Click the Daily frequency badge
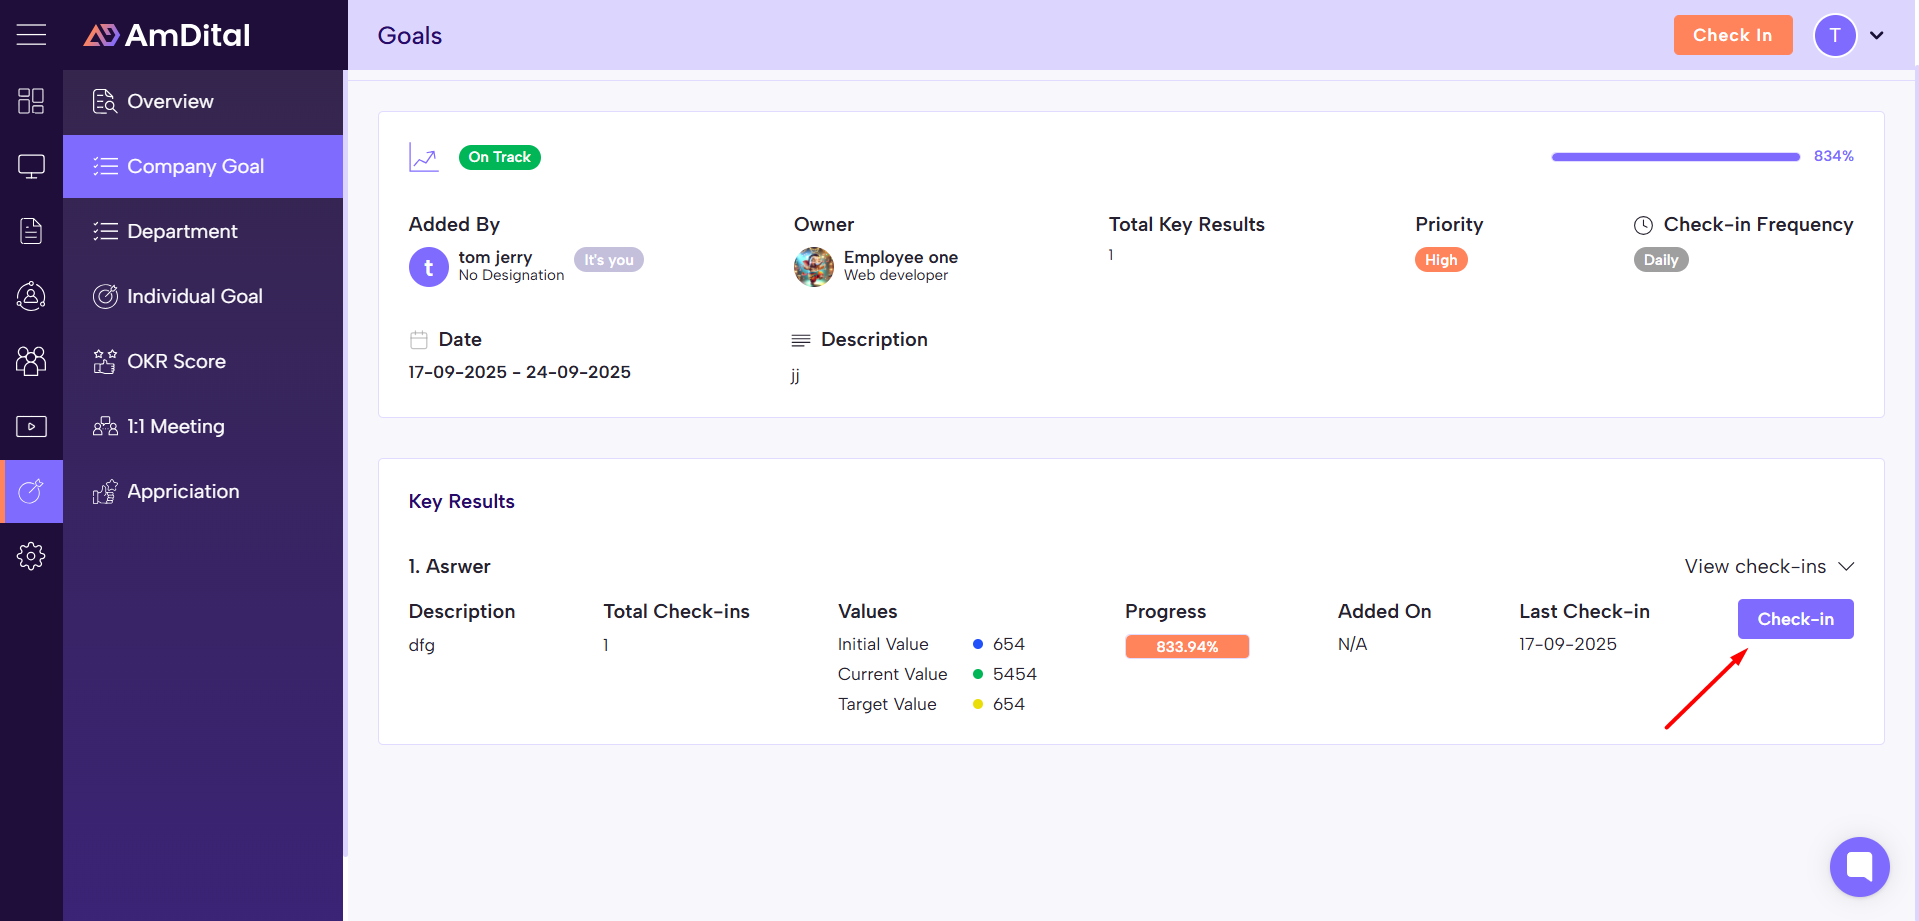The image size is (1919, 921). point(1661,260)
